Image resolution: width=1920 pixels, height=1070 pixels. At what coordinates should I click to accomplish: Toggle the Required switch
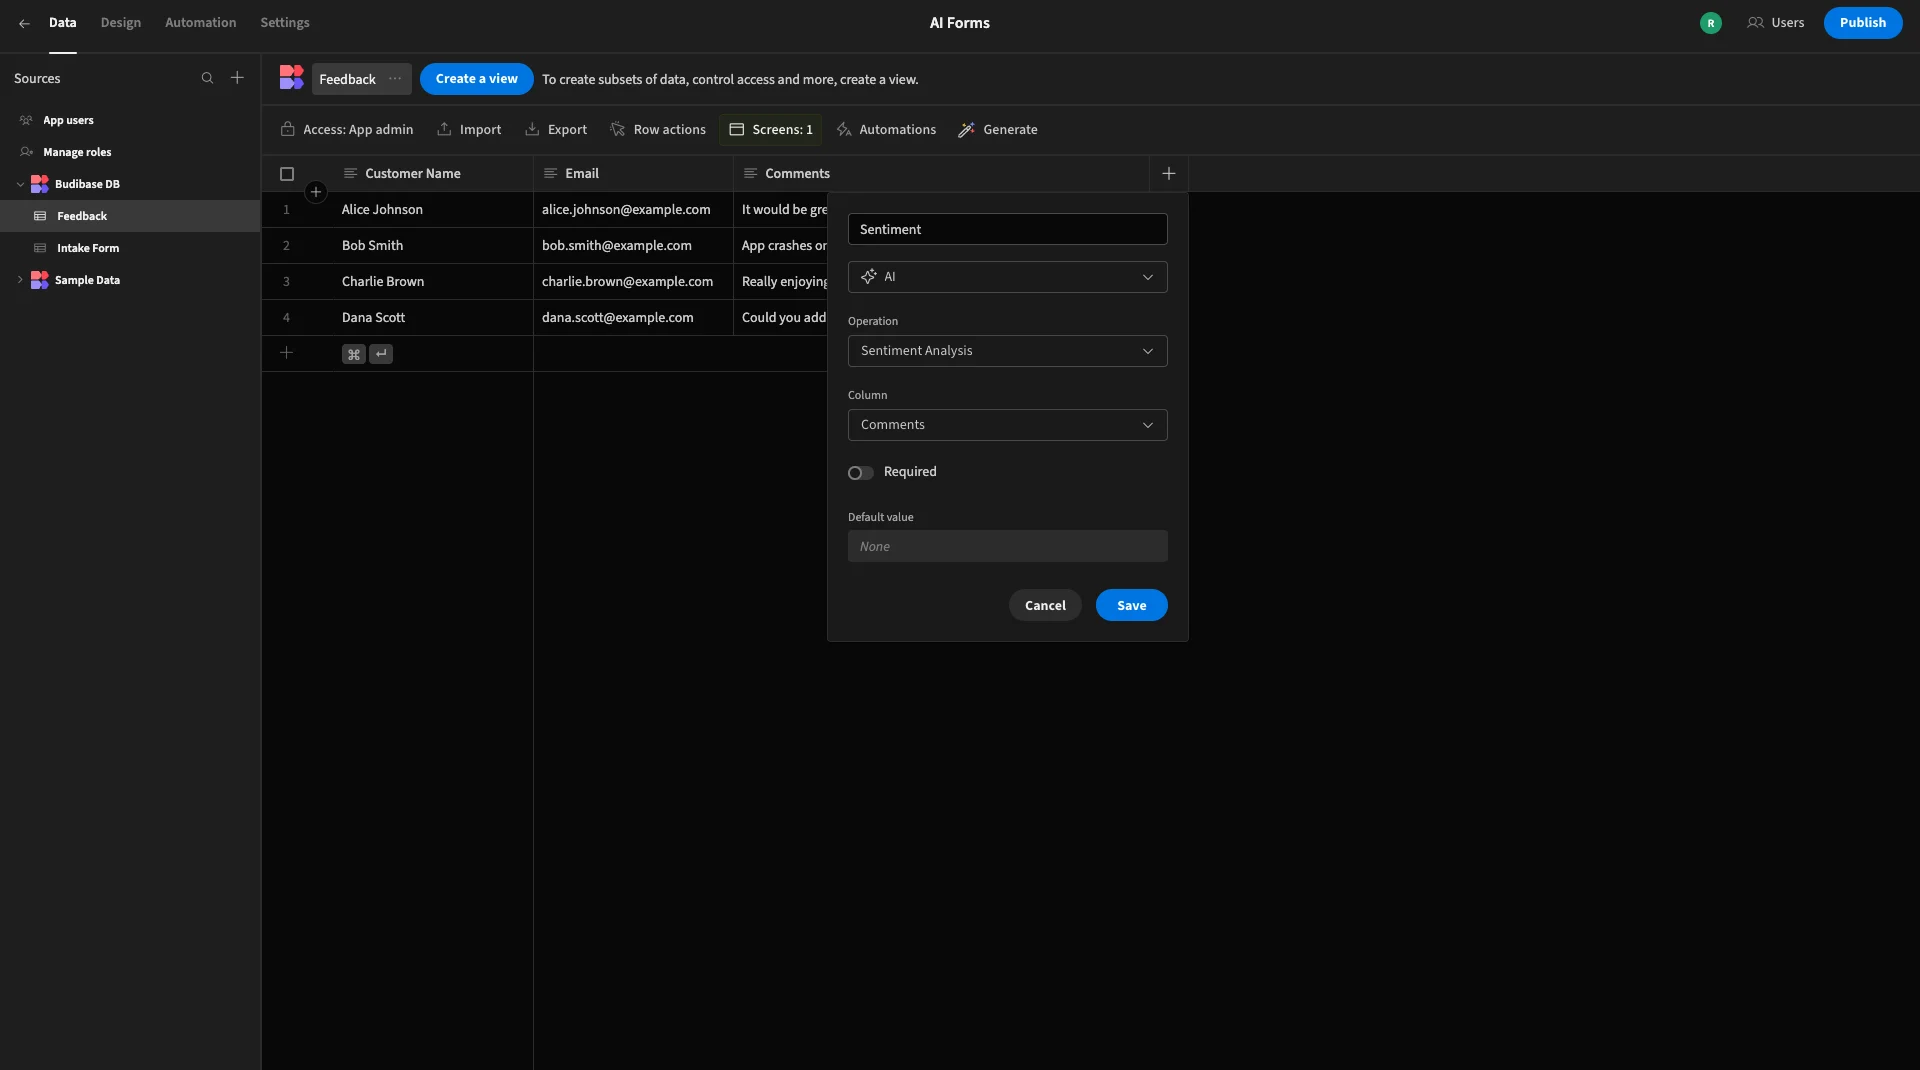(860, 473)
